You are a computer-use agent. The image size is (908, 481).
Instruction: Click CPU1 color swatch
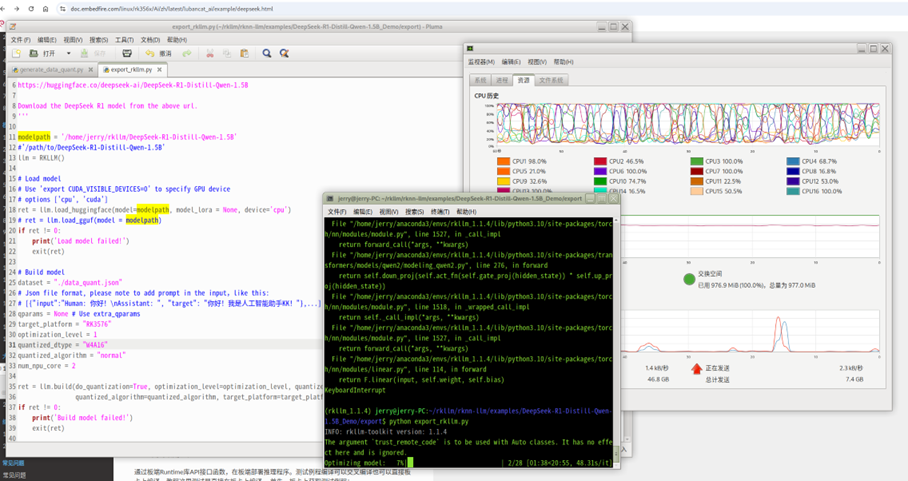pyautogui.click(x=503, y=161)
